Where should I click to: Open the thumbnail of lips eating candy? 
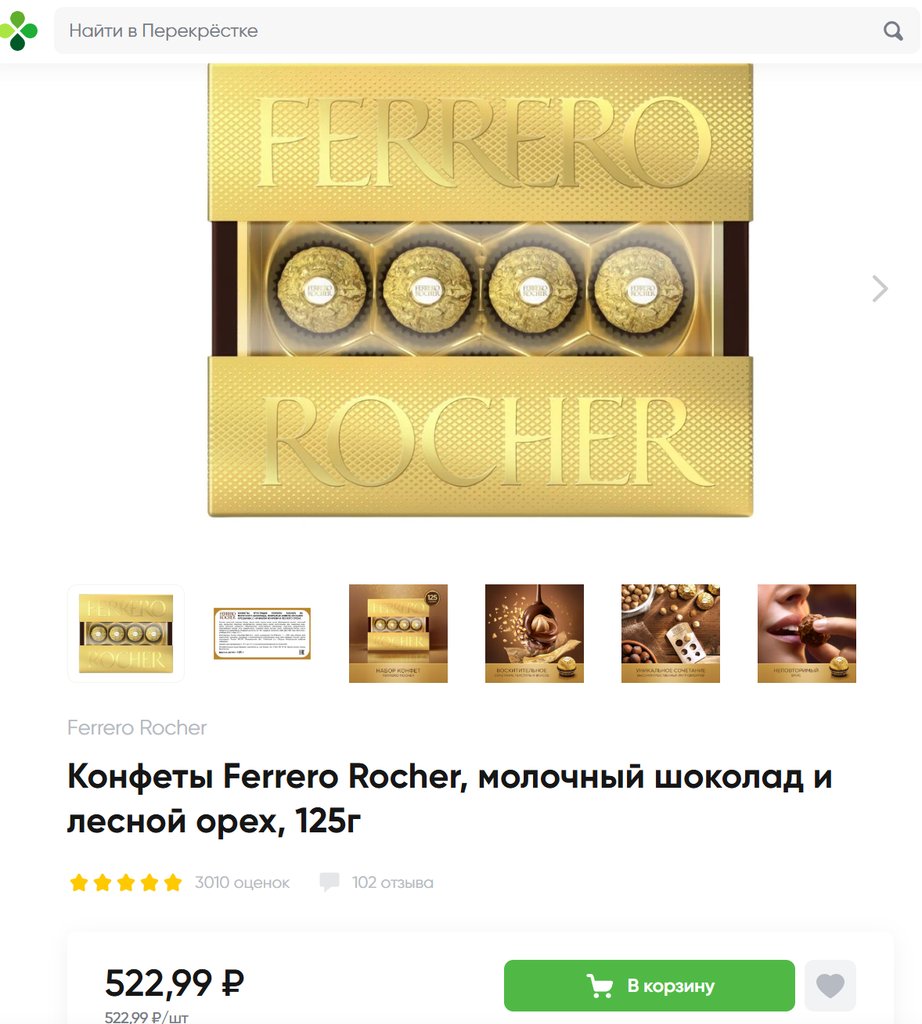(x=806, y=633)
